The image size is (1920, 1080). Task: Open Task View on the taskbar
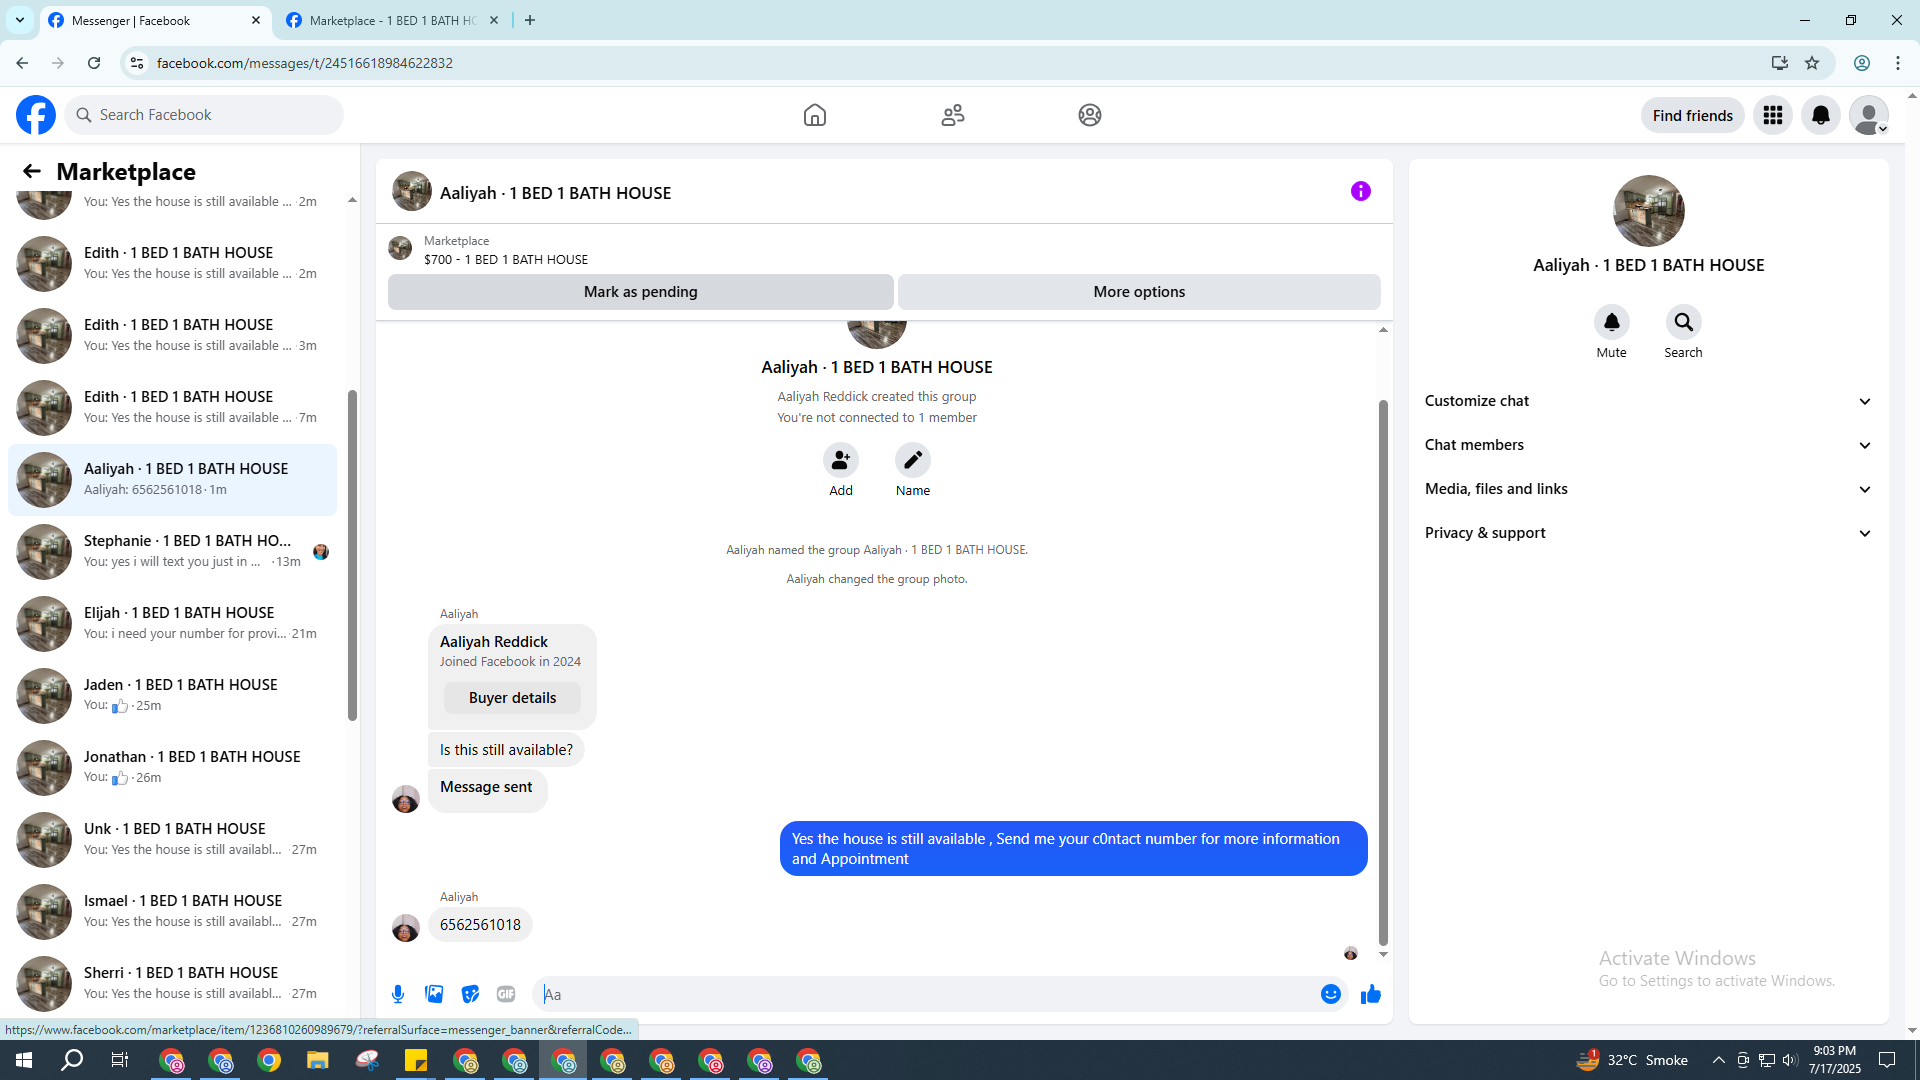(x=120, y=1060)
